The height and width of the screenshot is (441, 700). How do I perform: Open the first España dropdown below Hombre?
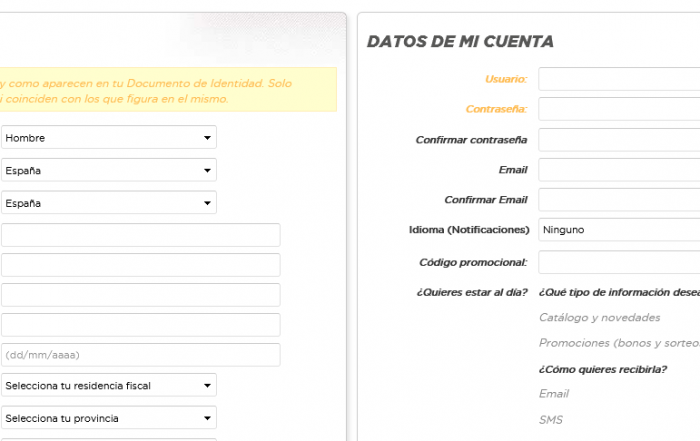108,170
